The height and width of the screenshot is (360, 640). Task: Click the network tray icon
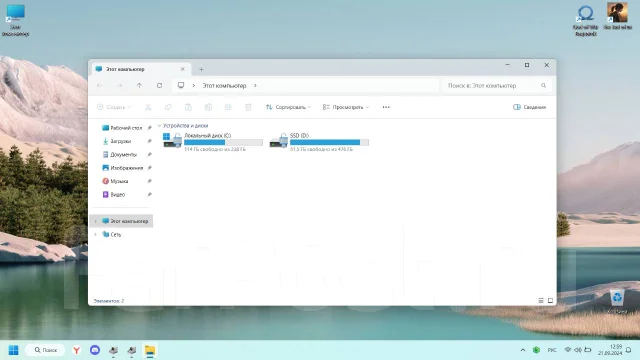tap(568, 350)
